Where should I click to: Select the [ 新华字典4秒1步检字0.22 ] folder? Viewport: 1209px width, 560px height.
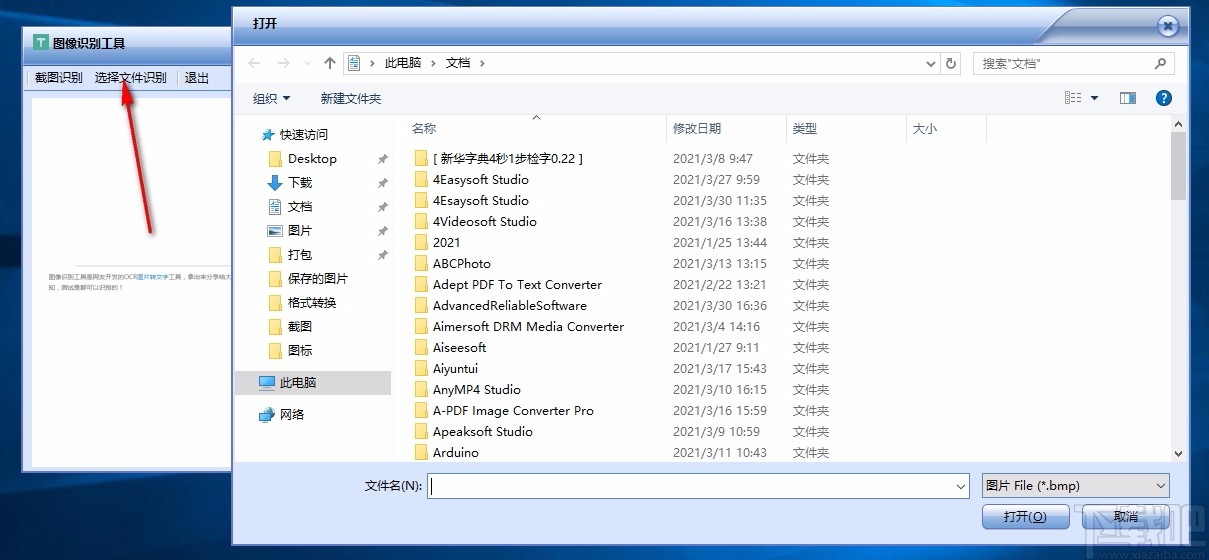pyautogui.click(x=508, y=159)
